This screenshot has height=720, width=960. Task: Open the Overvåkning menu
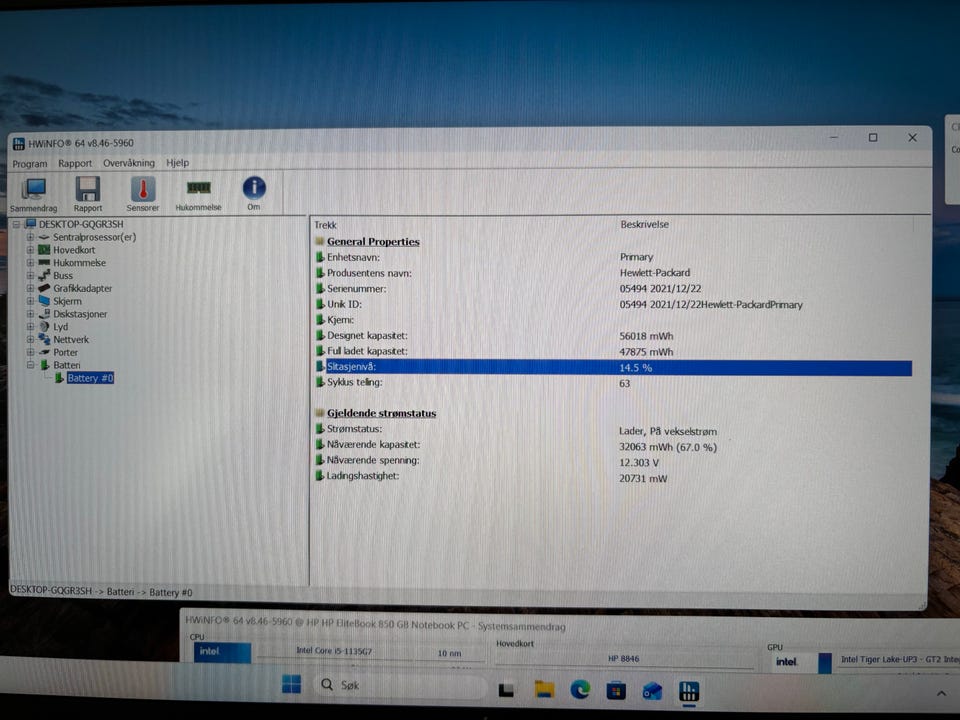(129, 163)
